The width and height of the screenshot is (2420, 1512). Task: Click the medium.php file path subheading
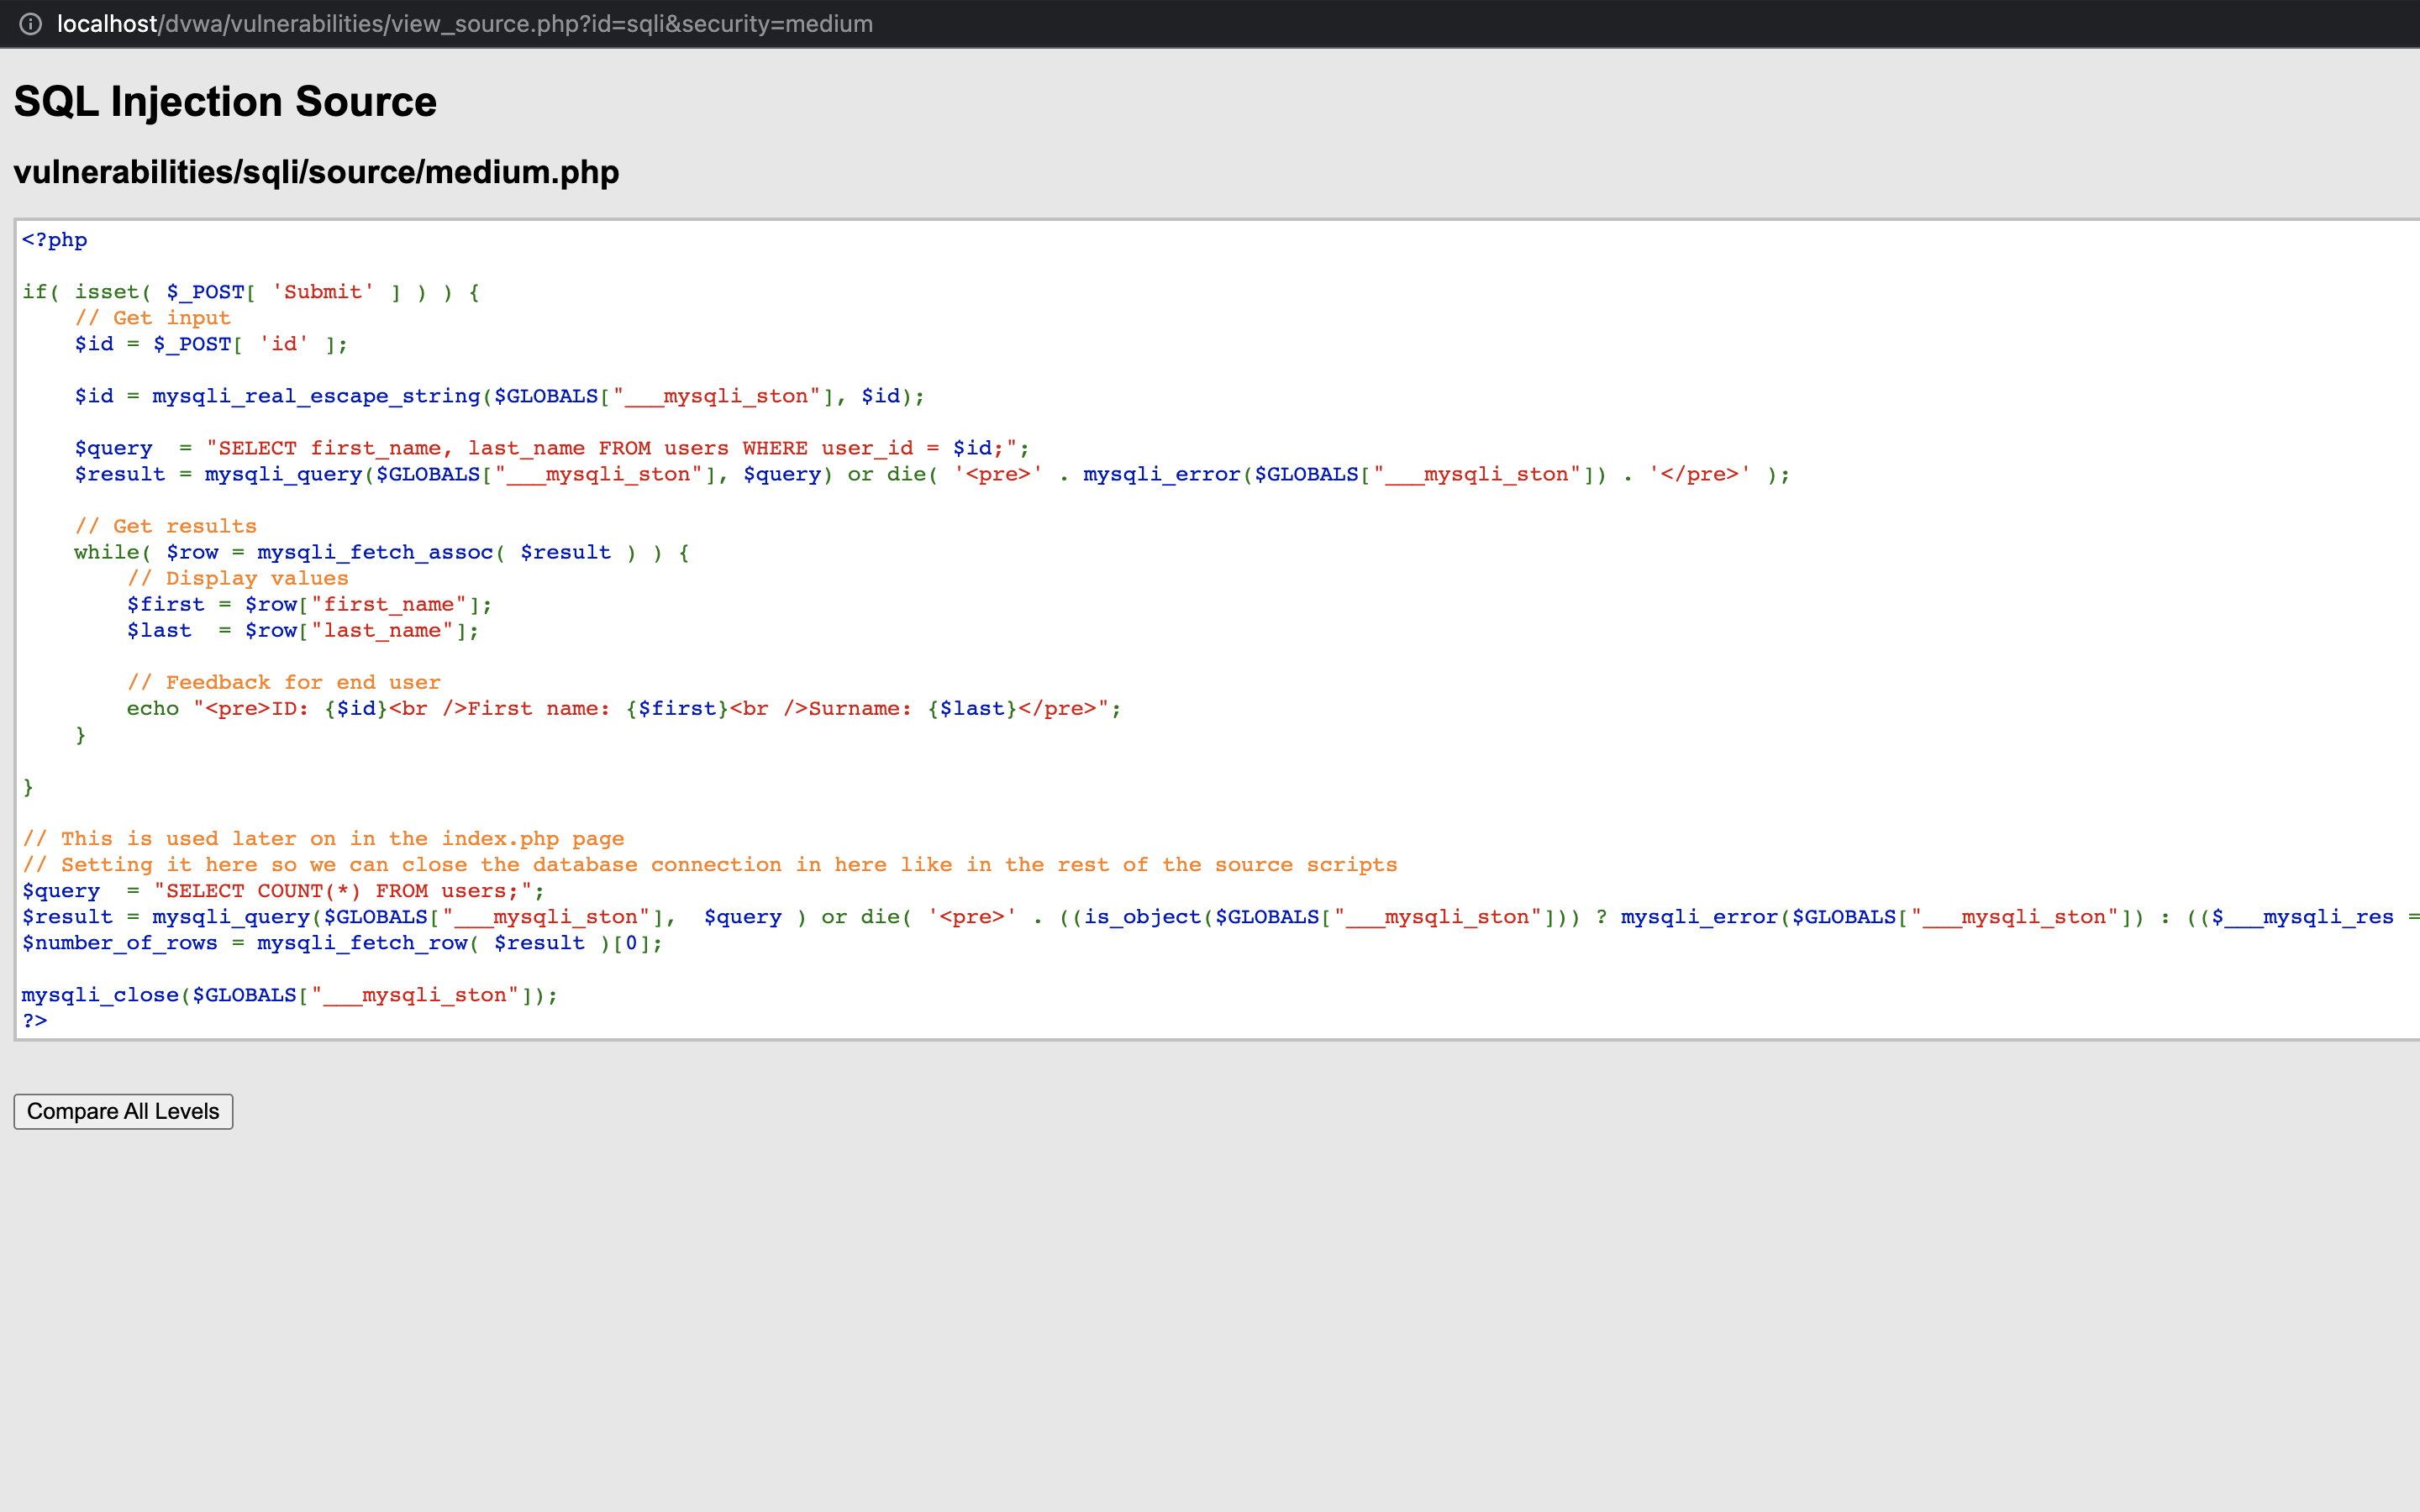tap(316, 172)
